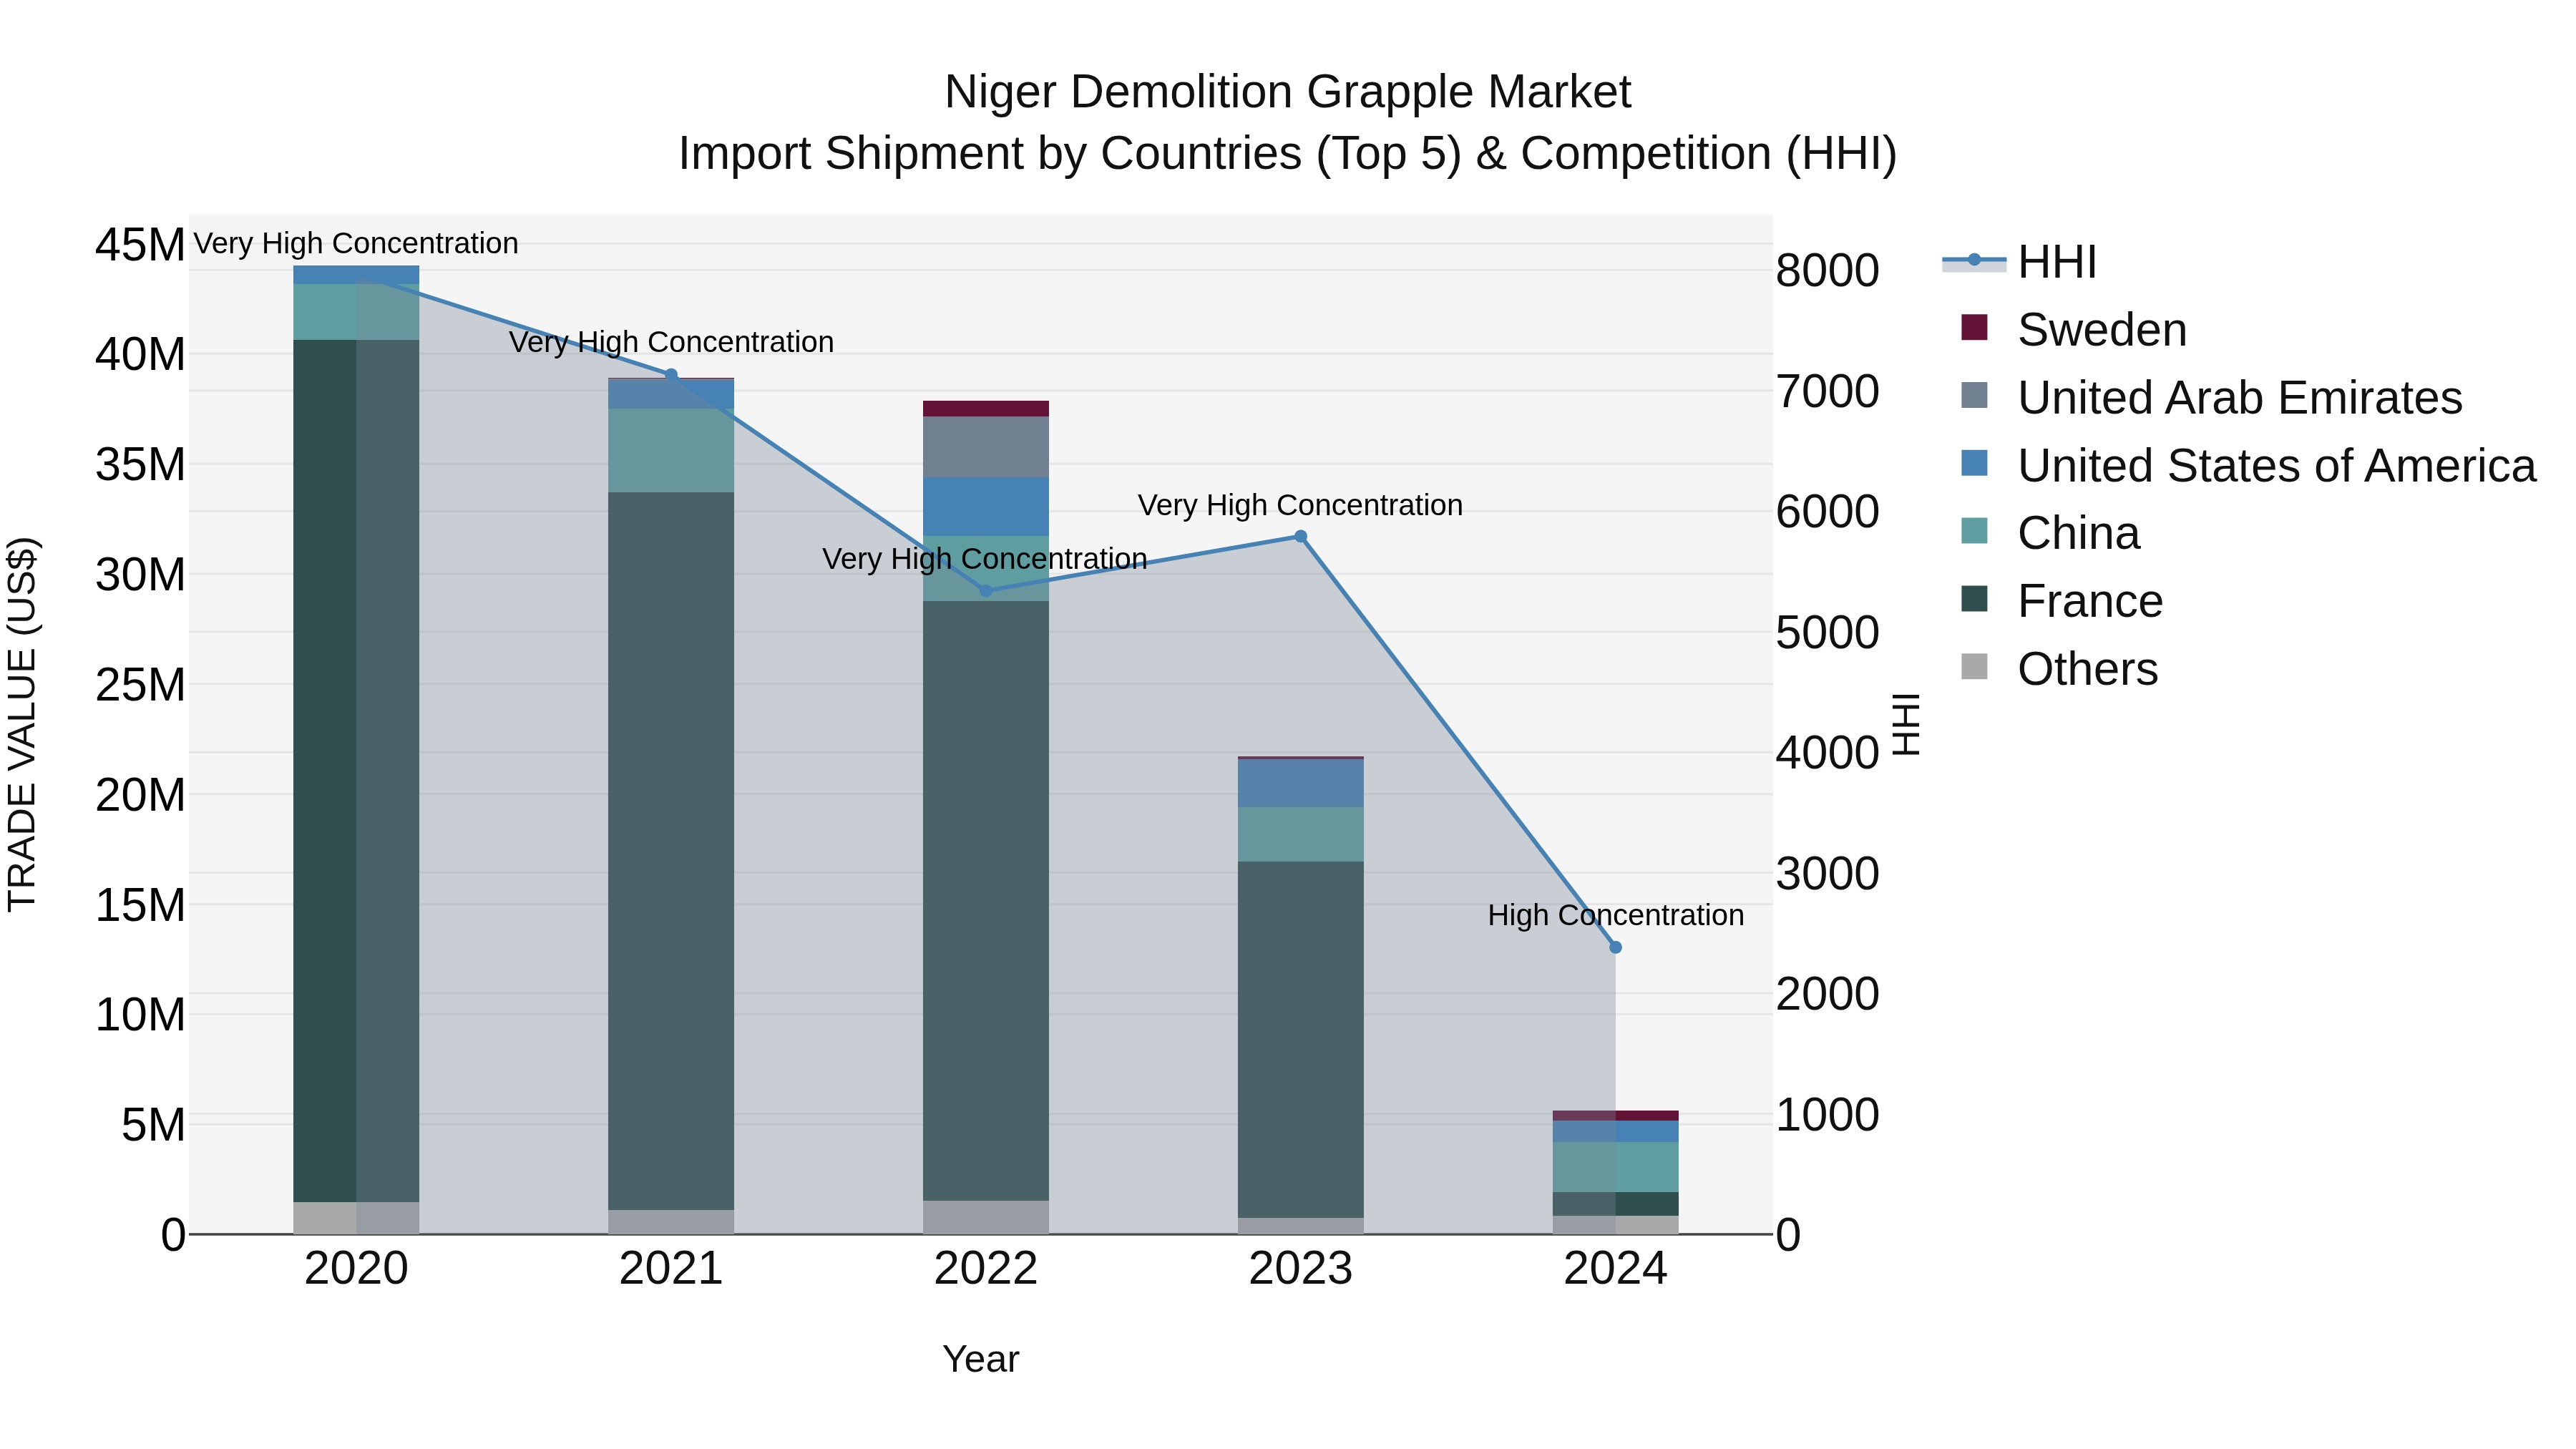This screenshot has width=2576, height=1449.
Task: Click the 'Very High Concentration' annotation above 2023
Action: click(x=1300, y=505)
